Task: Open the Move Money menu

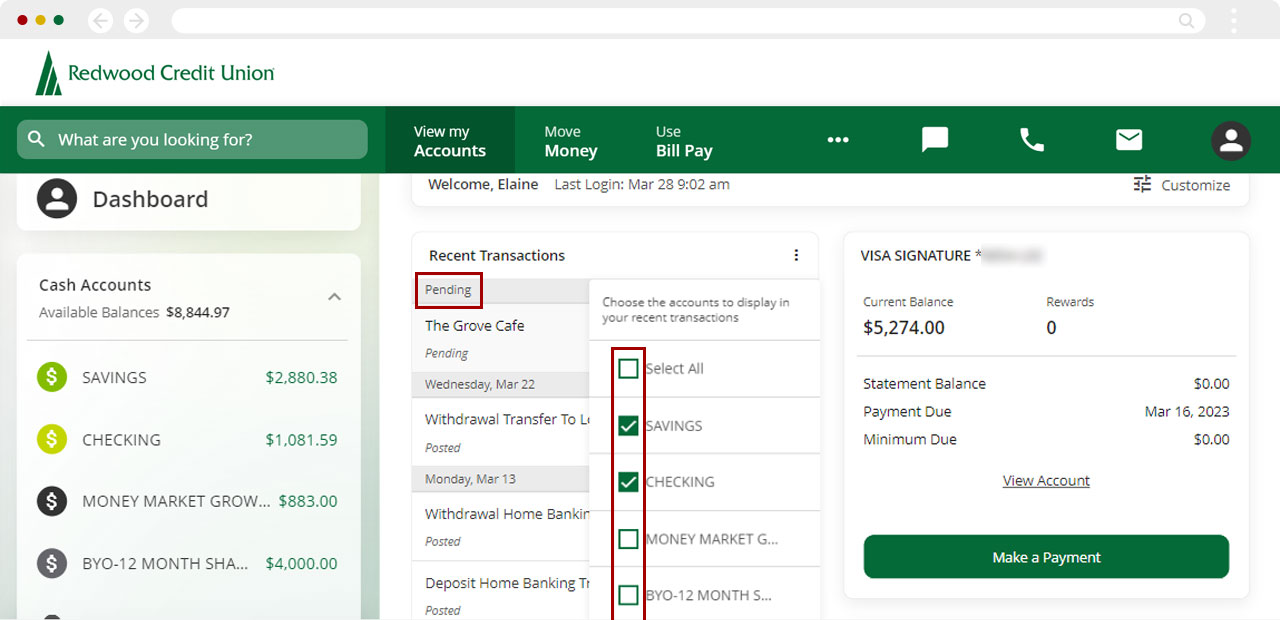Action: click(x=571, y=140)
